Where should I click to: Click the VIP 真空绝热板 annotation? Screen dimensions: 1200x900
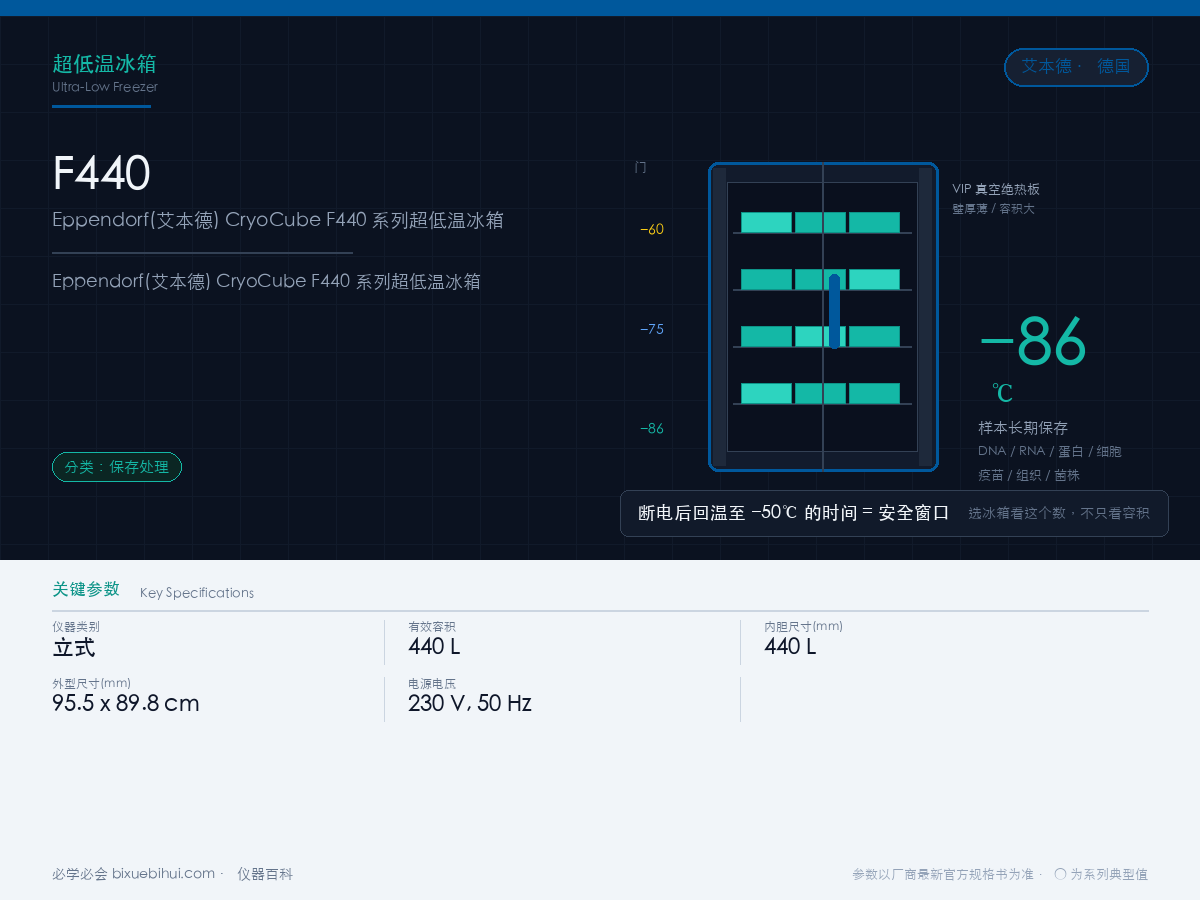click(996, 189)
